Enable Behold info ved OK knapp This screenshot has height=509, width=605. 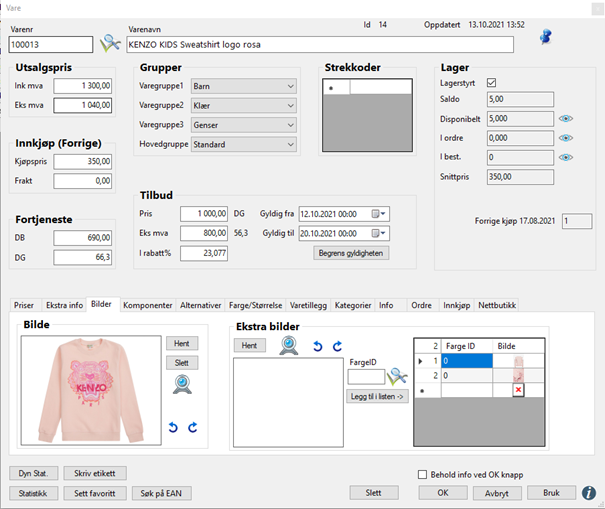(x=422, y=475)
